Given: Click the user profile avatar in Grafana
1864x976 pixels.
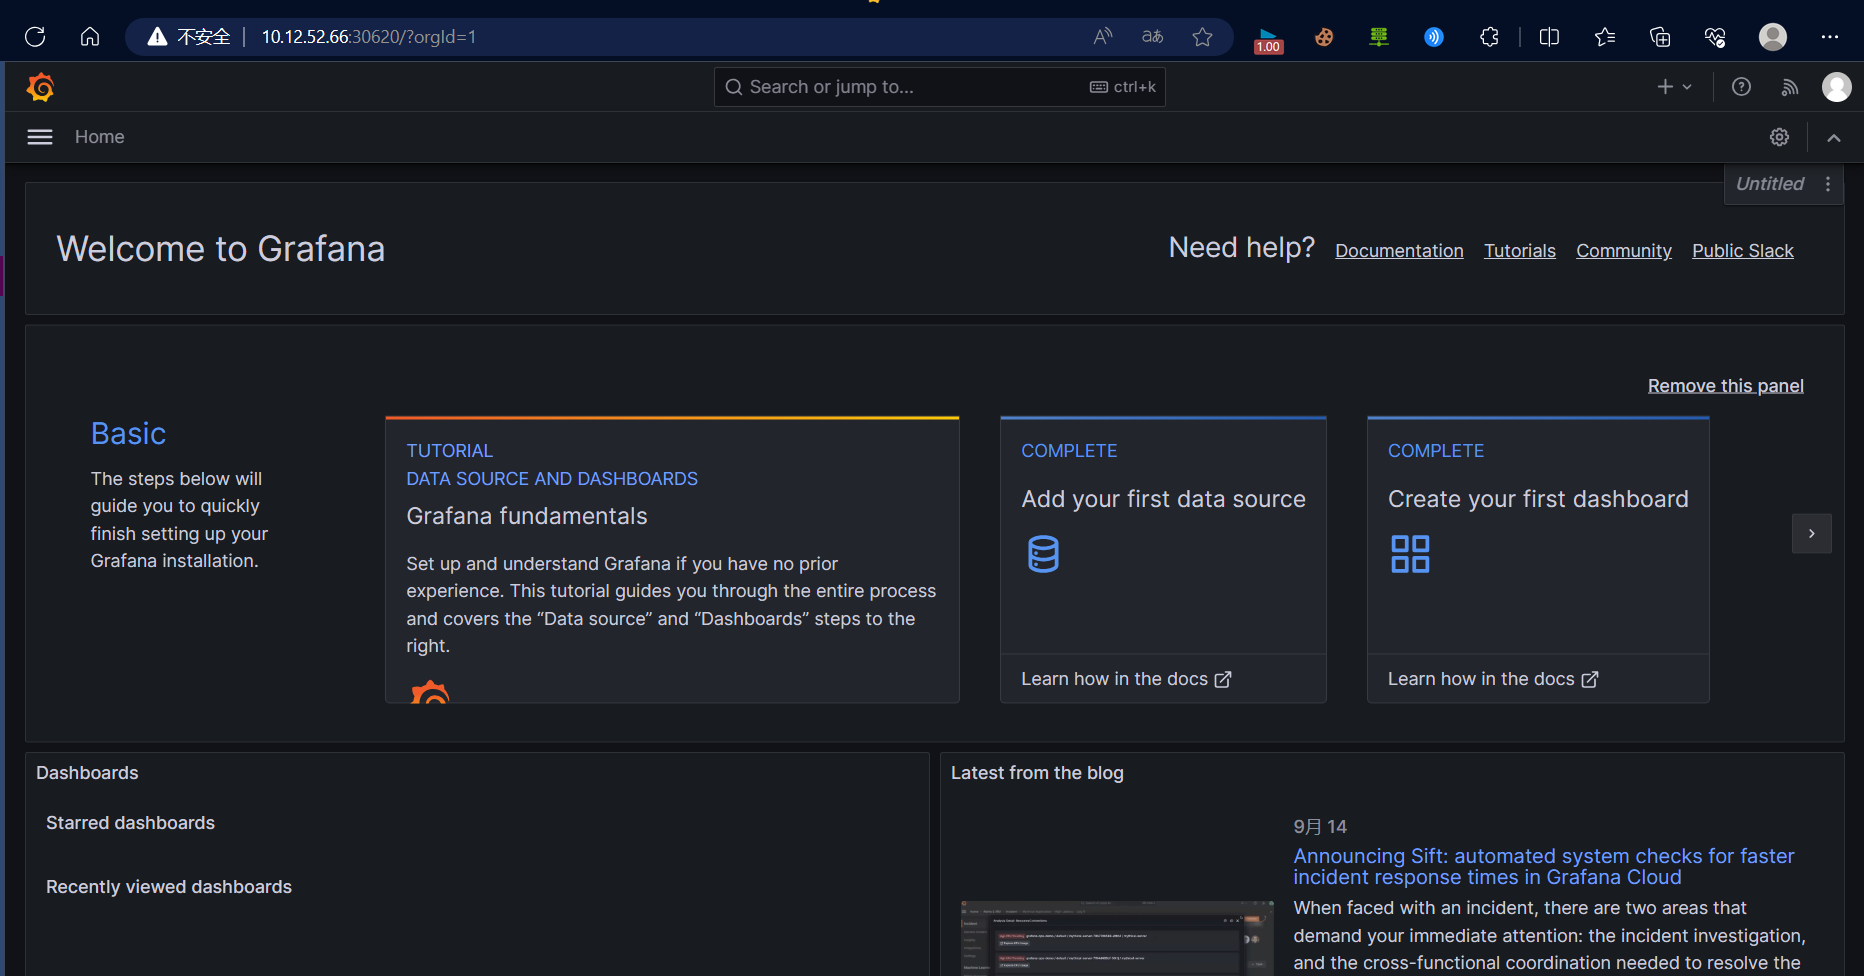Looking at the screenshot, I should point(1836,87).
